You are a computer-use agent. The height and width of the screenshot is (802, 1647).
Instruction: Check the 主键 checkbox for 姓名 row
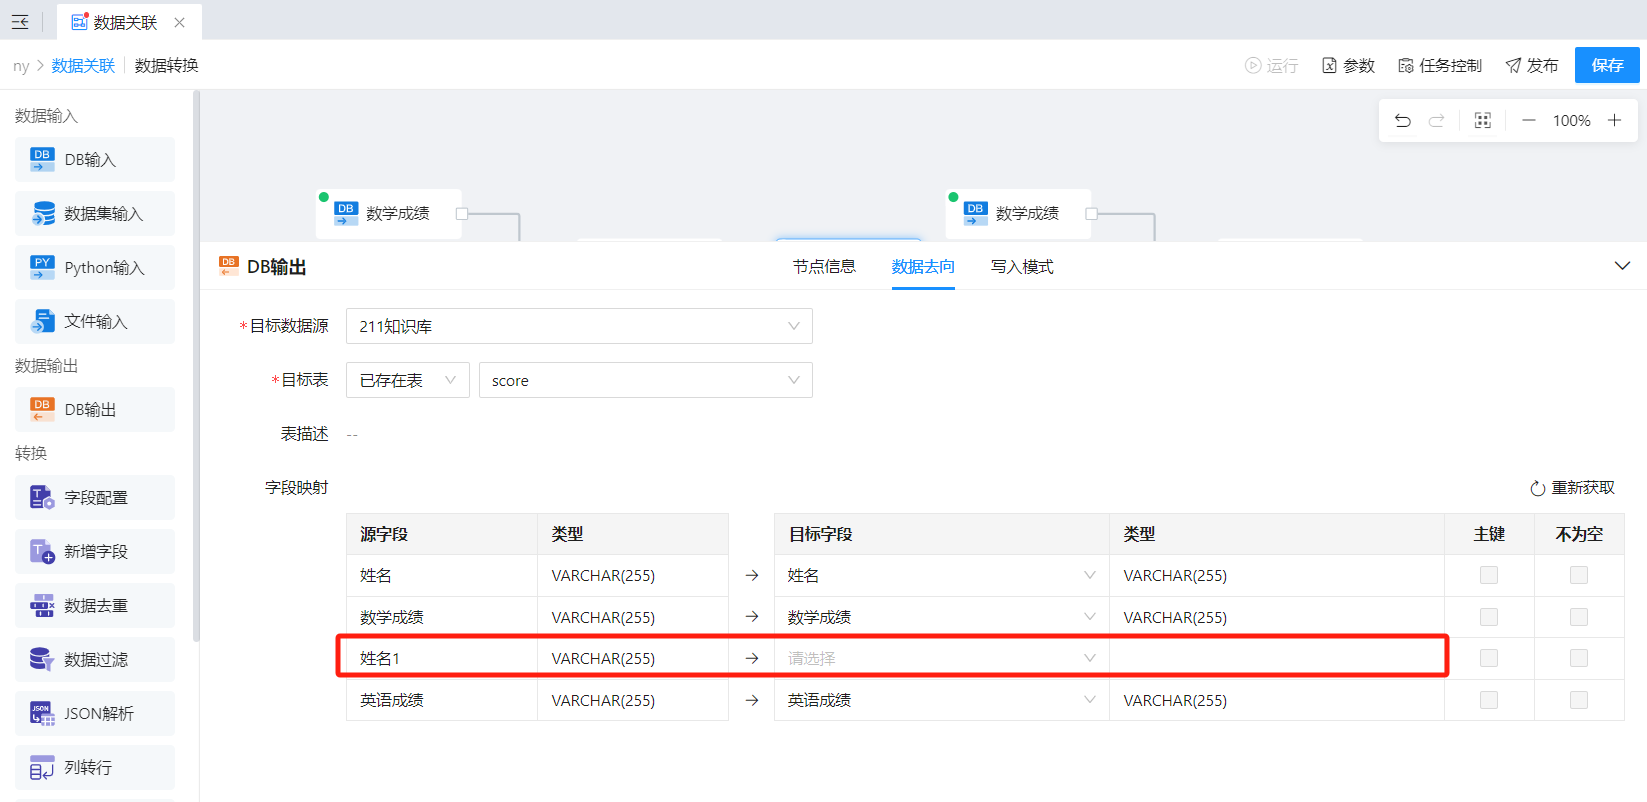(1488, 575)
